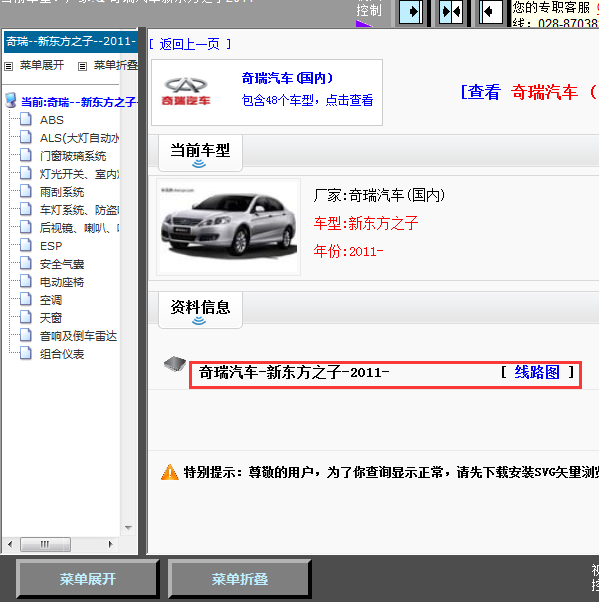Screen dimensions: 599x602
Task: Click the large 菜单展开 bottom button
Action: pos(88,579)
